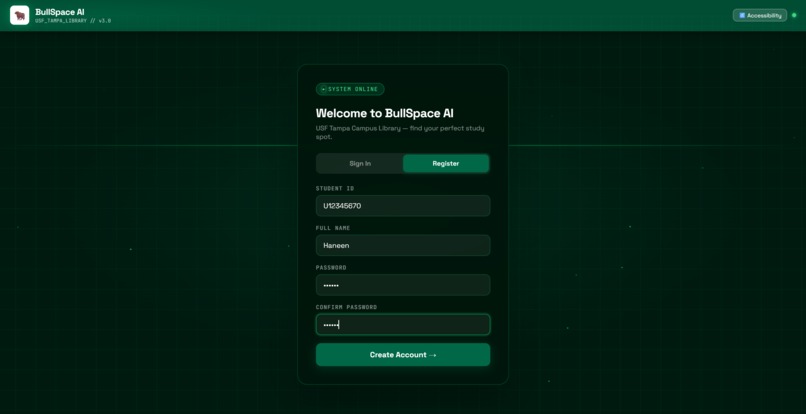Submit with the Create Account button
This screenshot has height=414, width=806.
tap(403, 355)
